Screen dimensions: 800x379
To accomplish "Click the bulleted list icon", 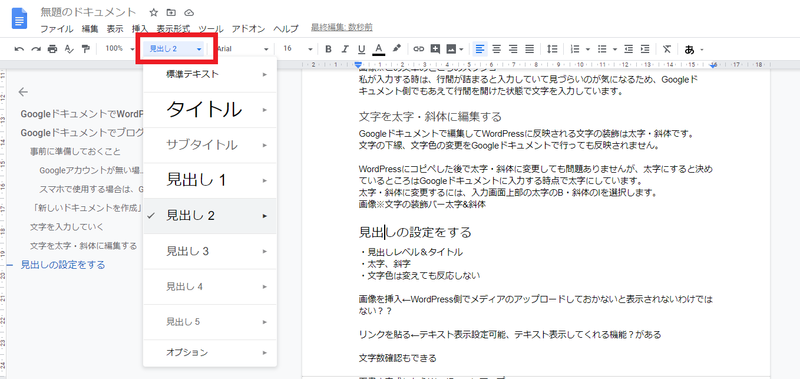I will 602,49.
